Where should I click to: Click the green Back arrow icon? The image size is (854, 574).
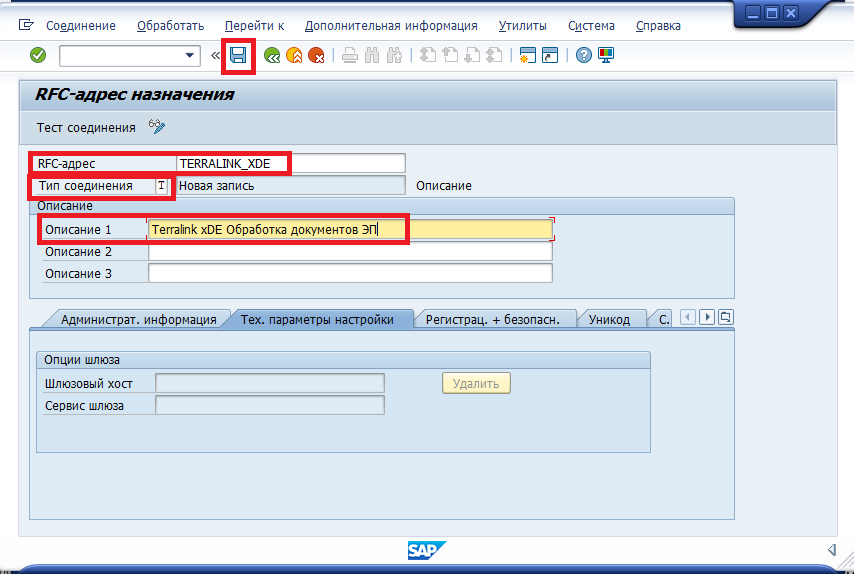tap(271, 56)
